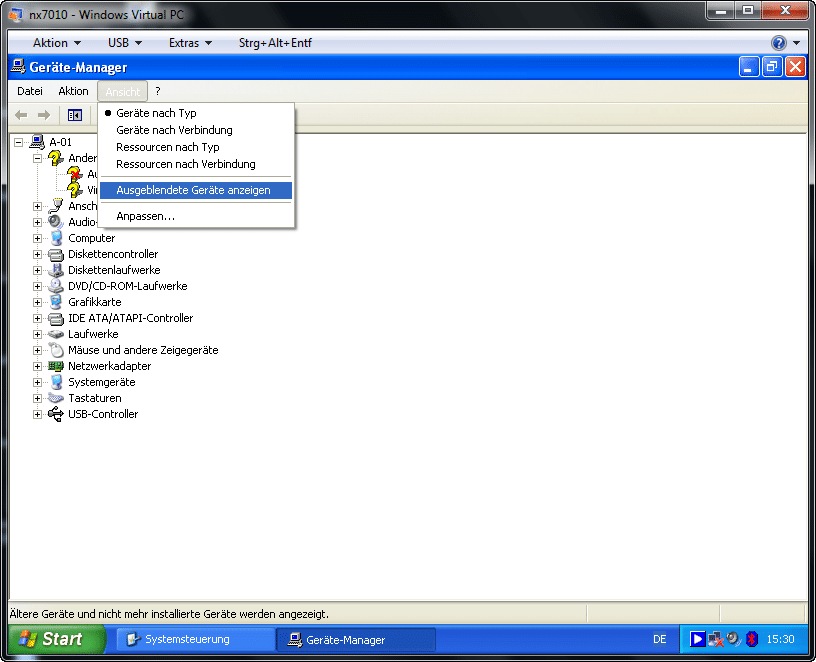Open the ? help menu
Screen dimensions: 816x662
click(158, 91)
